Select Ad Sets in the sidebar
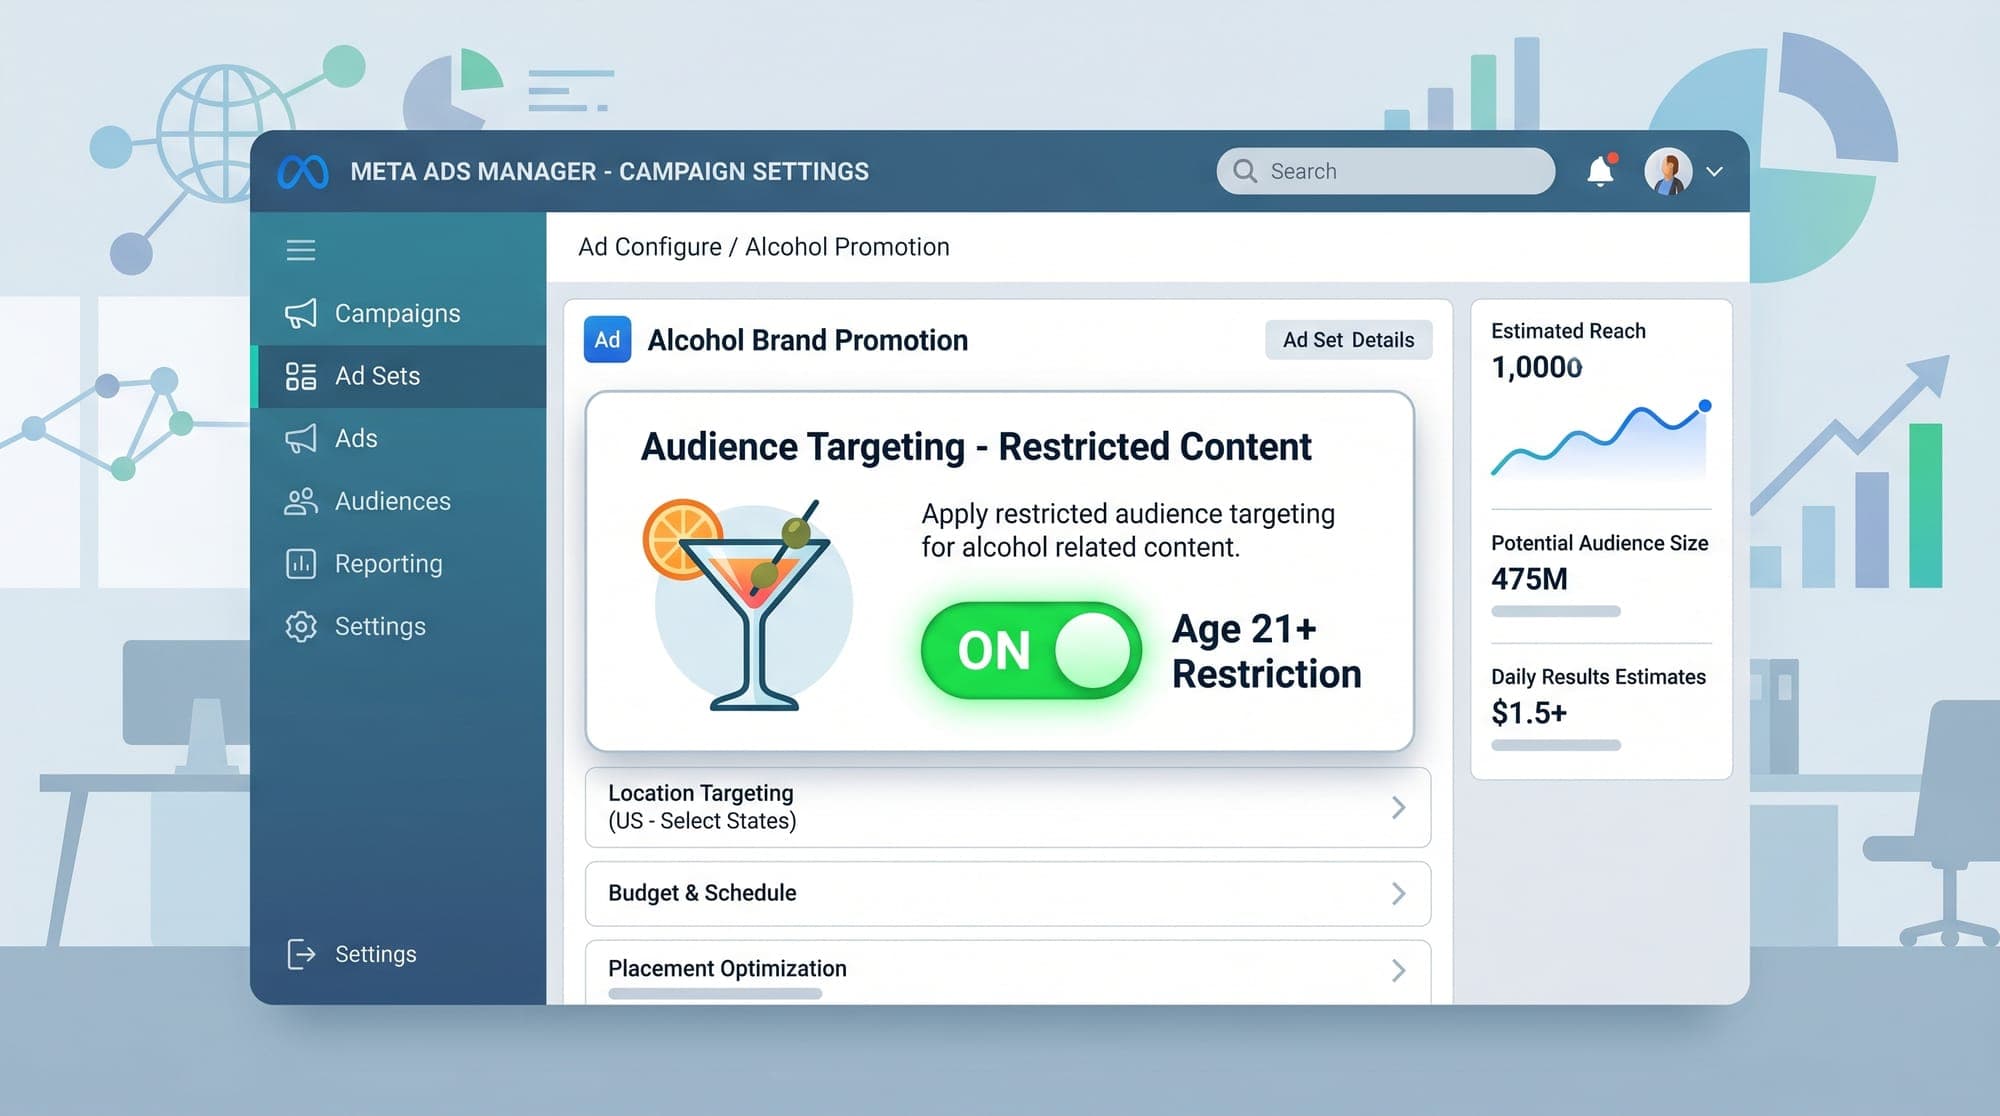Viewport: 2000px width, 1116px height. (398, 376)
